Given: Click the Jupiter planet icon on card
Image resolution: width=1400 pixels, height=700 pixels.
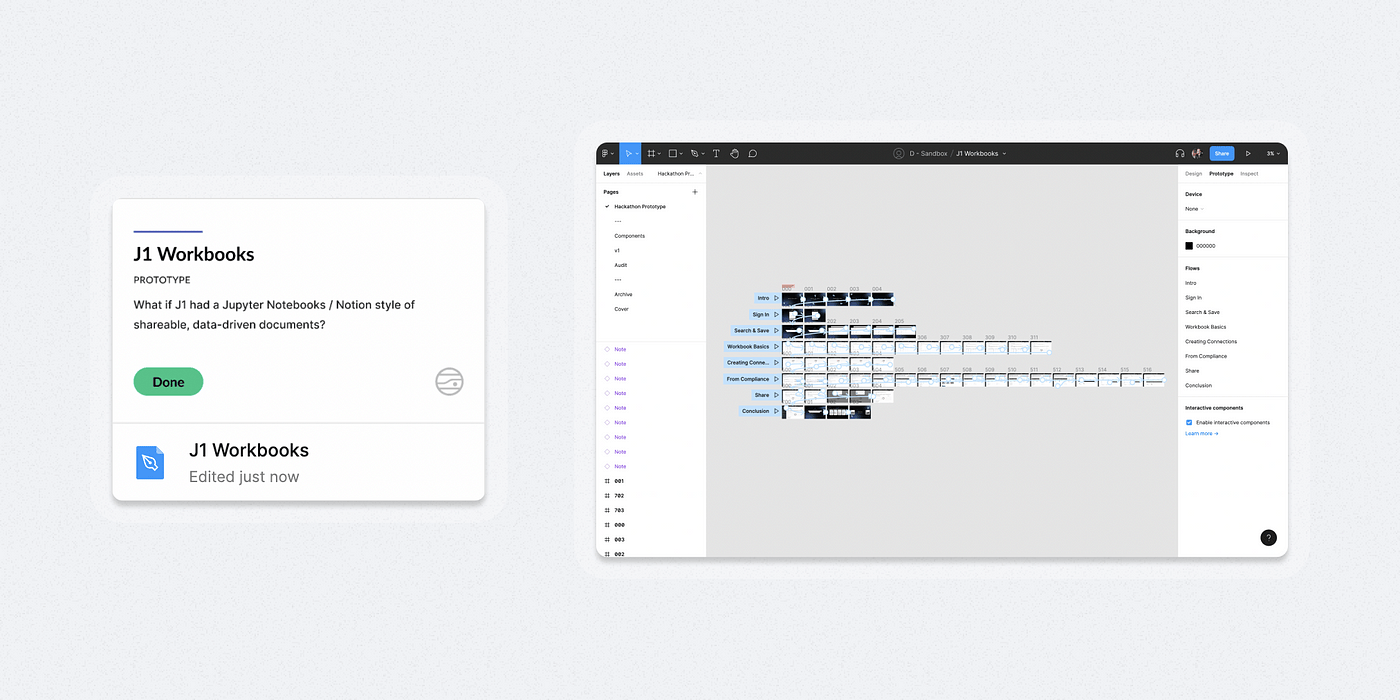Looking at the screenshot, I should click(449, 381).
